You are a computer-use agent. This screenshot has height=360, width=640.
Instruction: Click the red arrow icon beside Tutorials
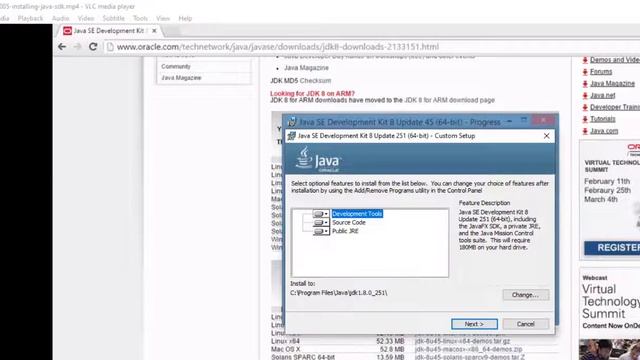585,119
